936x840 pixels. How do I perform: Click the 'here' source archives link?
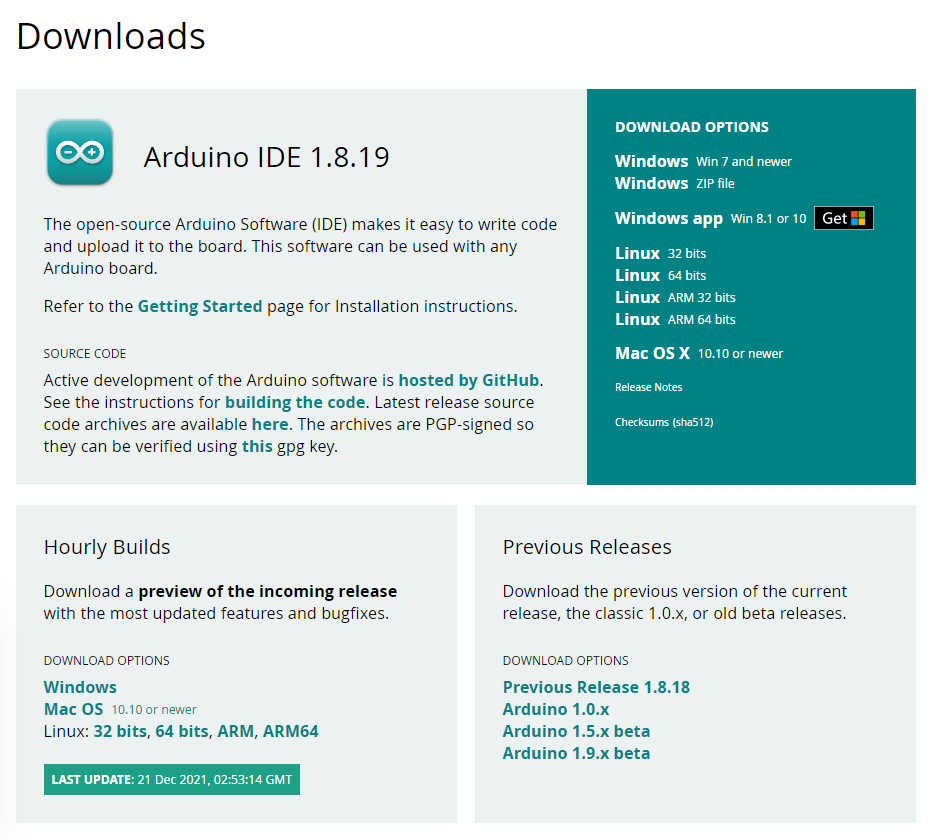(x=270, y=424)
